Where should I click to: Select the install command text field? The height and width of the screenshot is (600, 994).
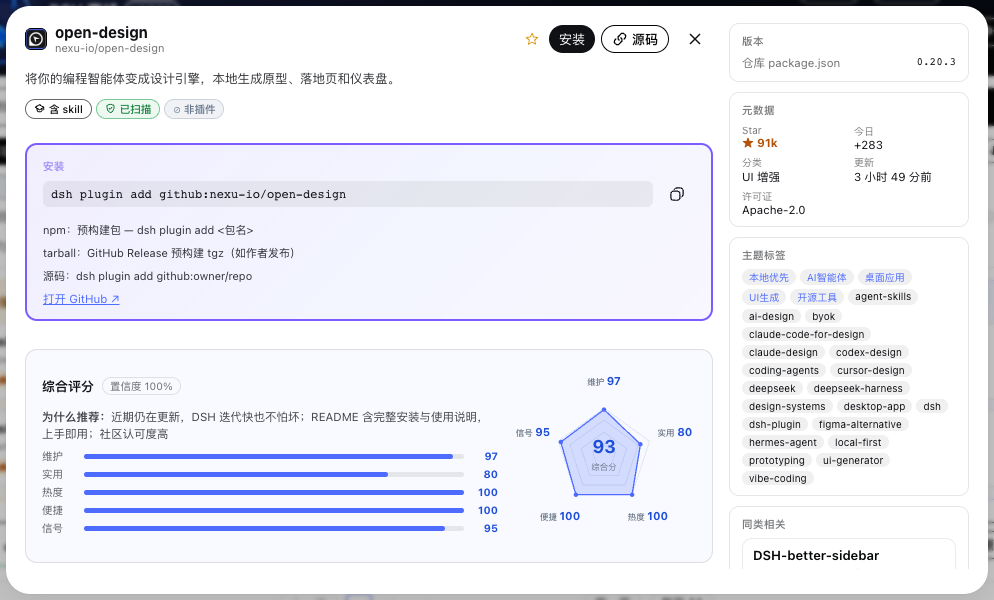point(348,194)
